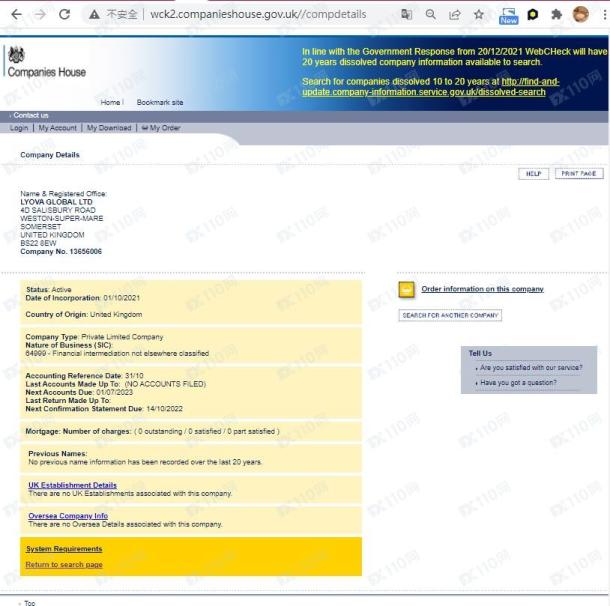Click the Companies House crest logo
This screenshot has height=606, width=610.
coord(16,54)
